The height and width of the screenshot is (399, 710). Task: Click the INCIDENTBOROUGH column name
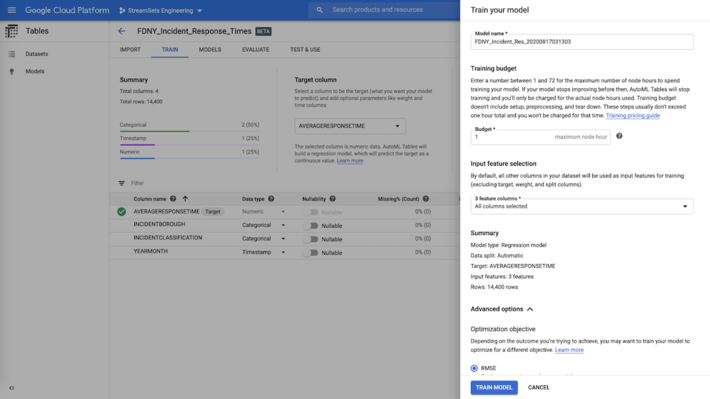tap(159, 224)
